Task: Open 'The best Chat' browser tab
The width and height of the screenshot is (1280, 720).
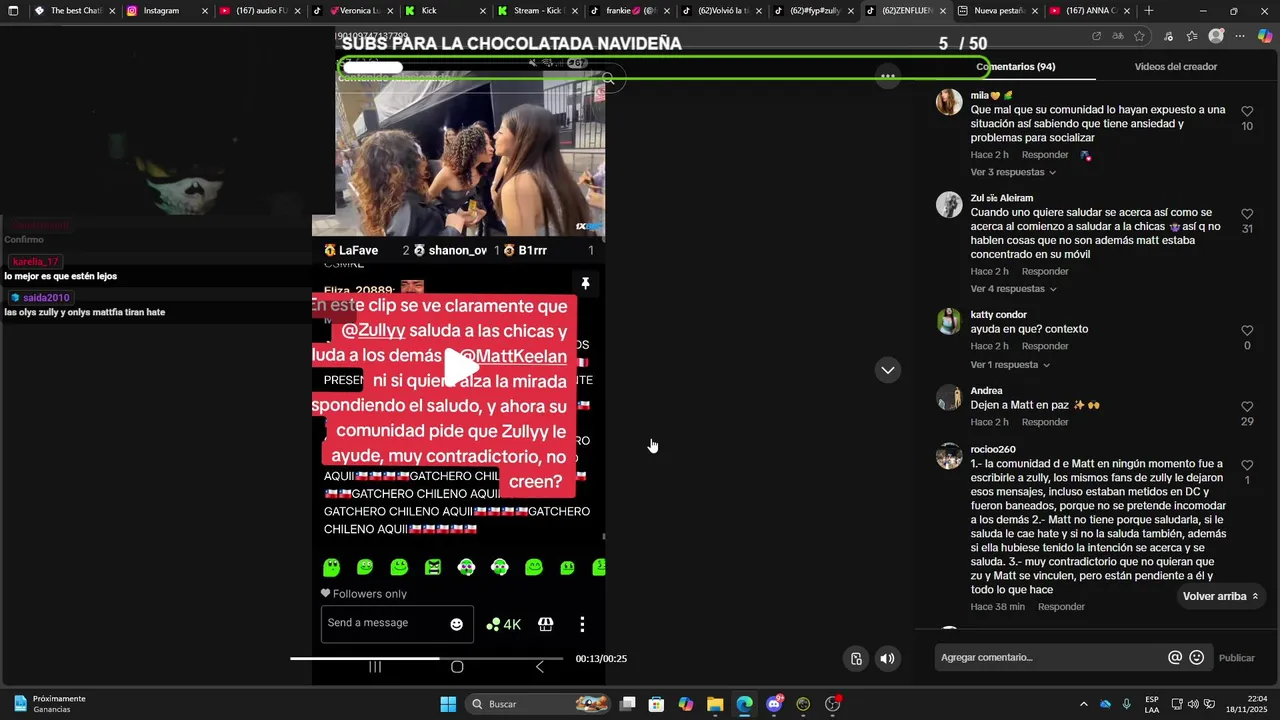Action: (x=76, y=11)
